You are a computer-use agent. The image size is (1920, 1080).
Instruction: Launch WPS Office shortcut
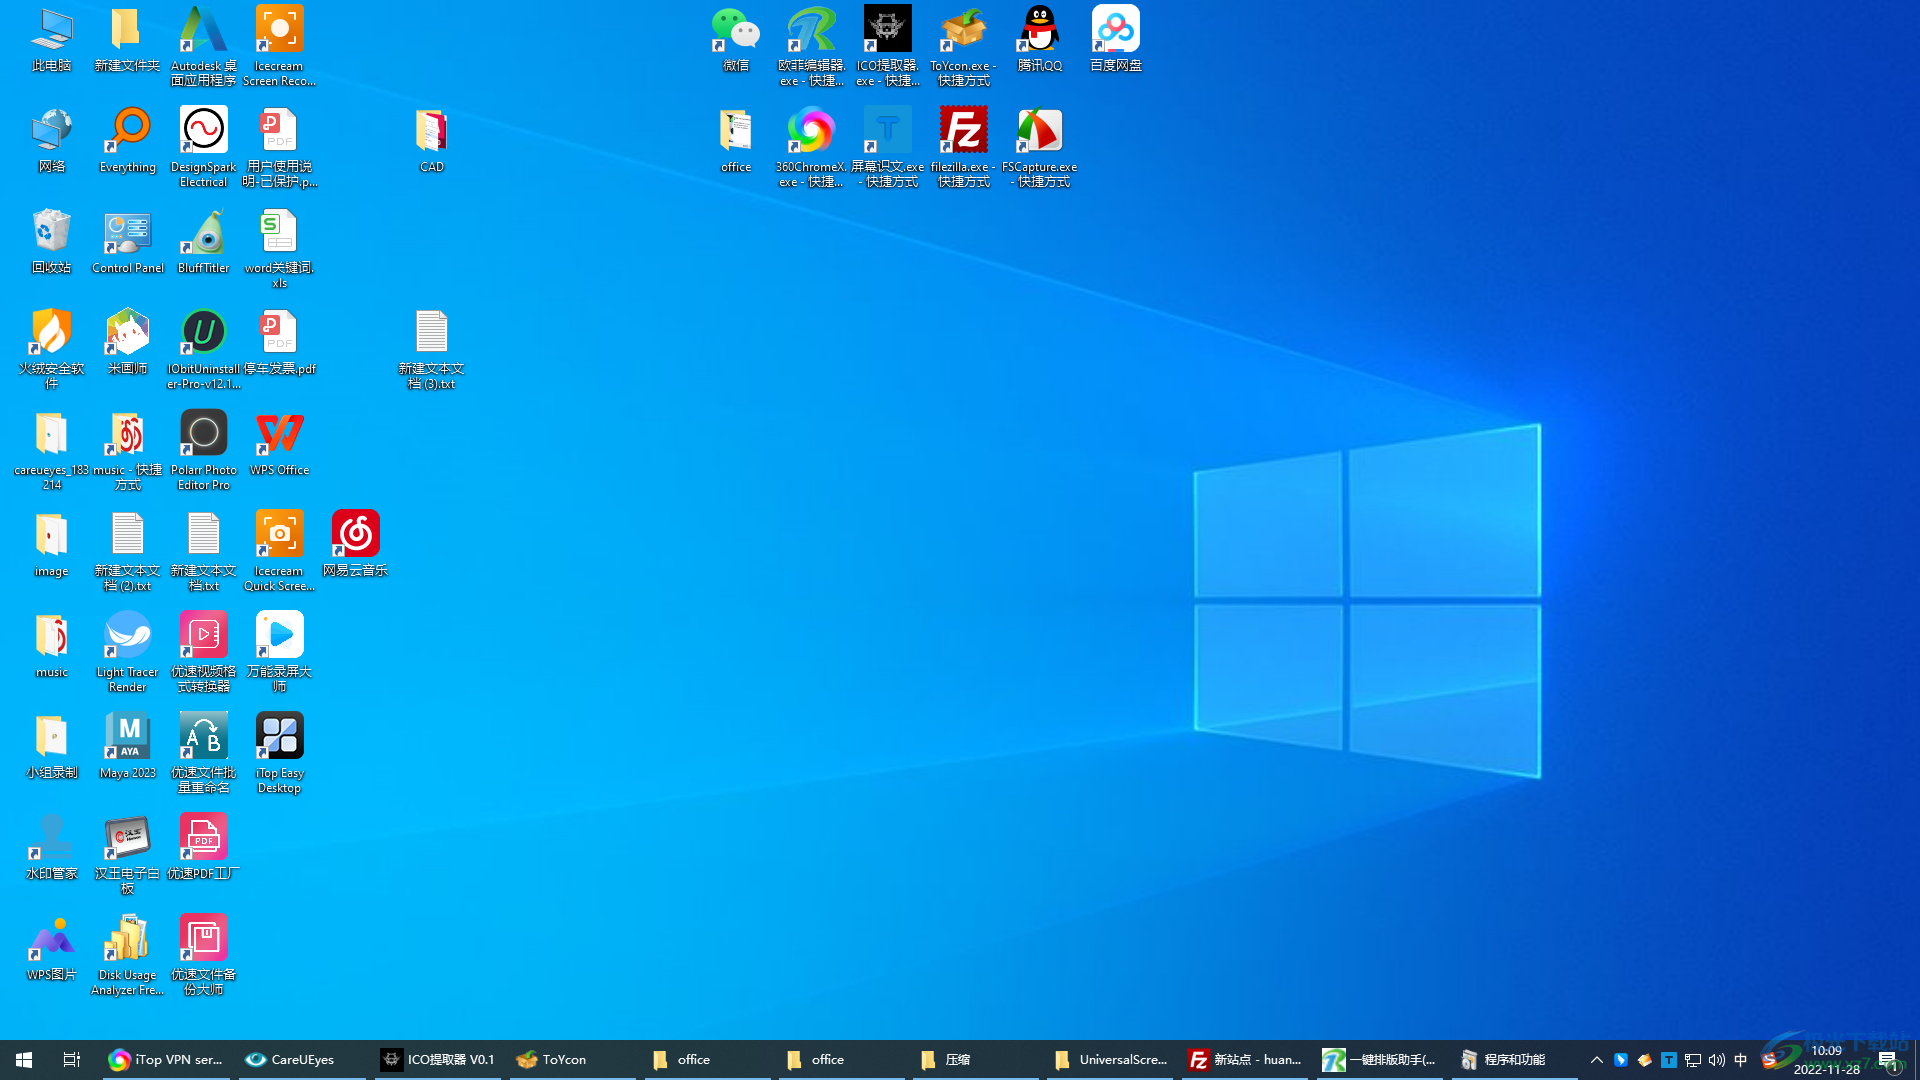pos(279,444)
